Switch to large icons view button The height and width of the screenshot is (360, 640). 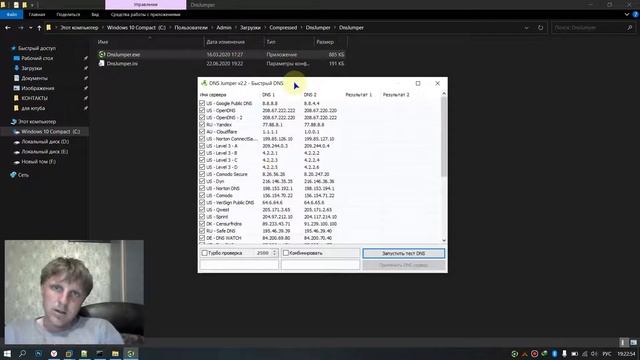pyautogui.click(x=633, y=342)
